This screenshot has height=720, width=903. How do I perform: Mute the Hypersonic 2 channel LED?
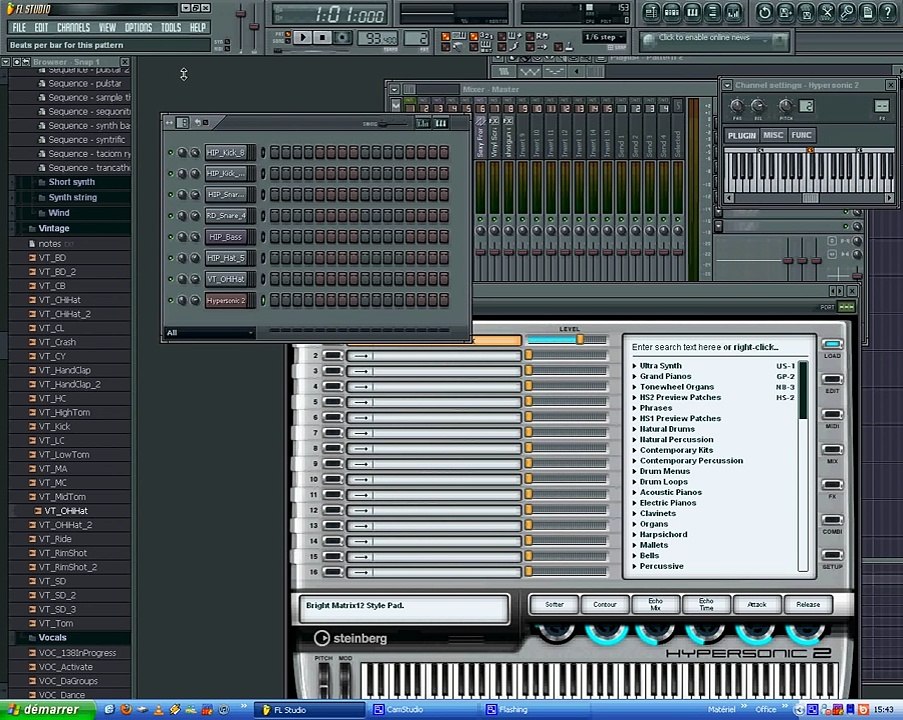170,300
